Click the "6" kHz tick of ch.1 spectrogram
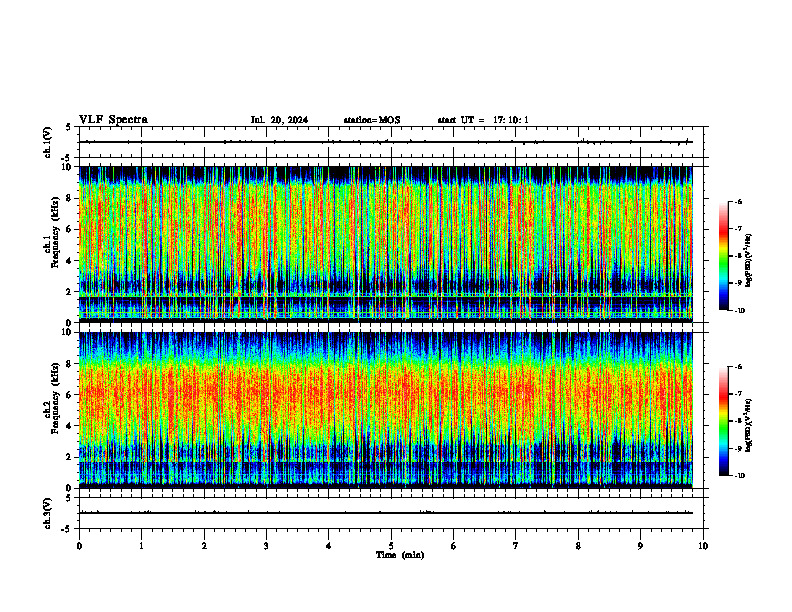Screen dimensions: 792x612 (x=70, y=229)
